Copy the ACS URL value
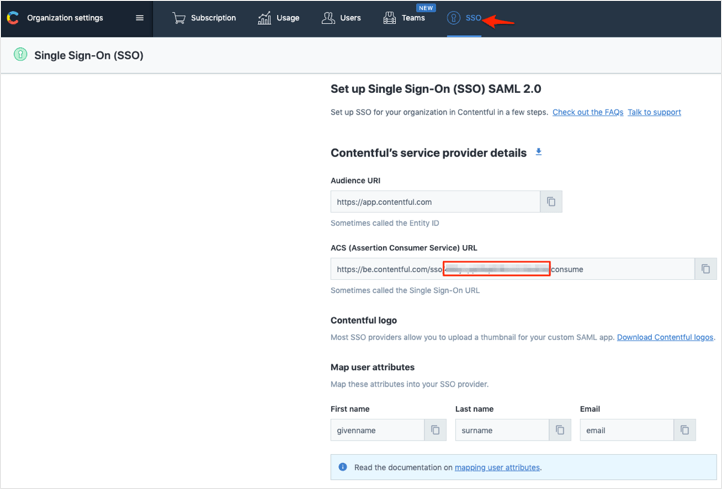The height and width of the screenshot is (489, 722). click(x=705, y=269)
